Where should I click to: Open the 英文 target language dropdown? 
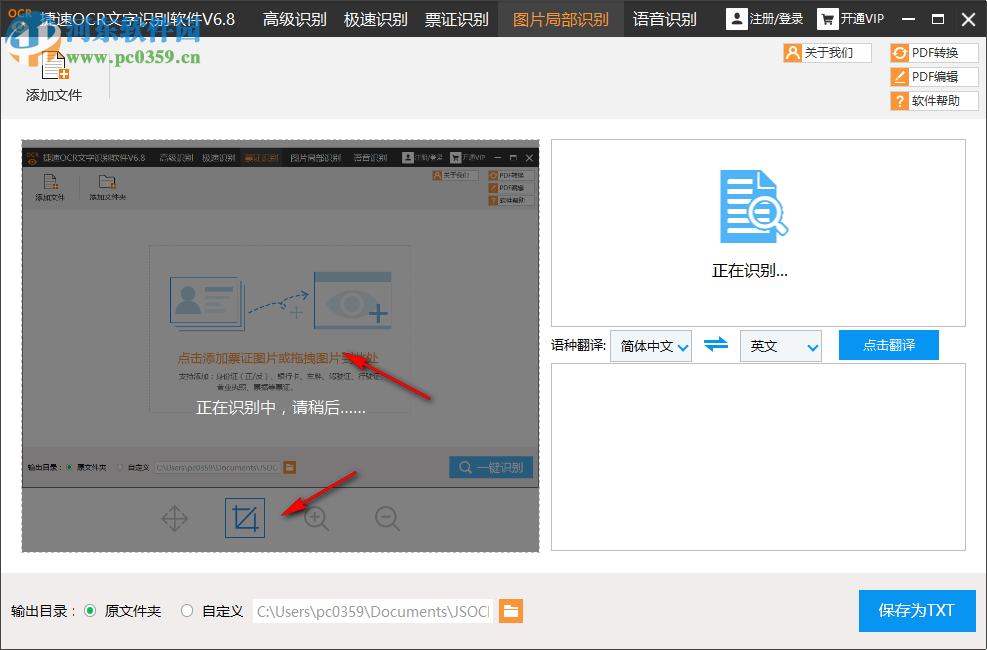[x=781, y=346]
